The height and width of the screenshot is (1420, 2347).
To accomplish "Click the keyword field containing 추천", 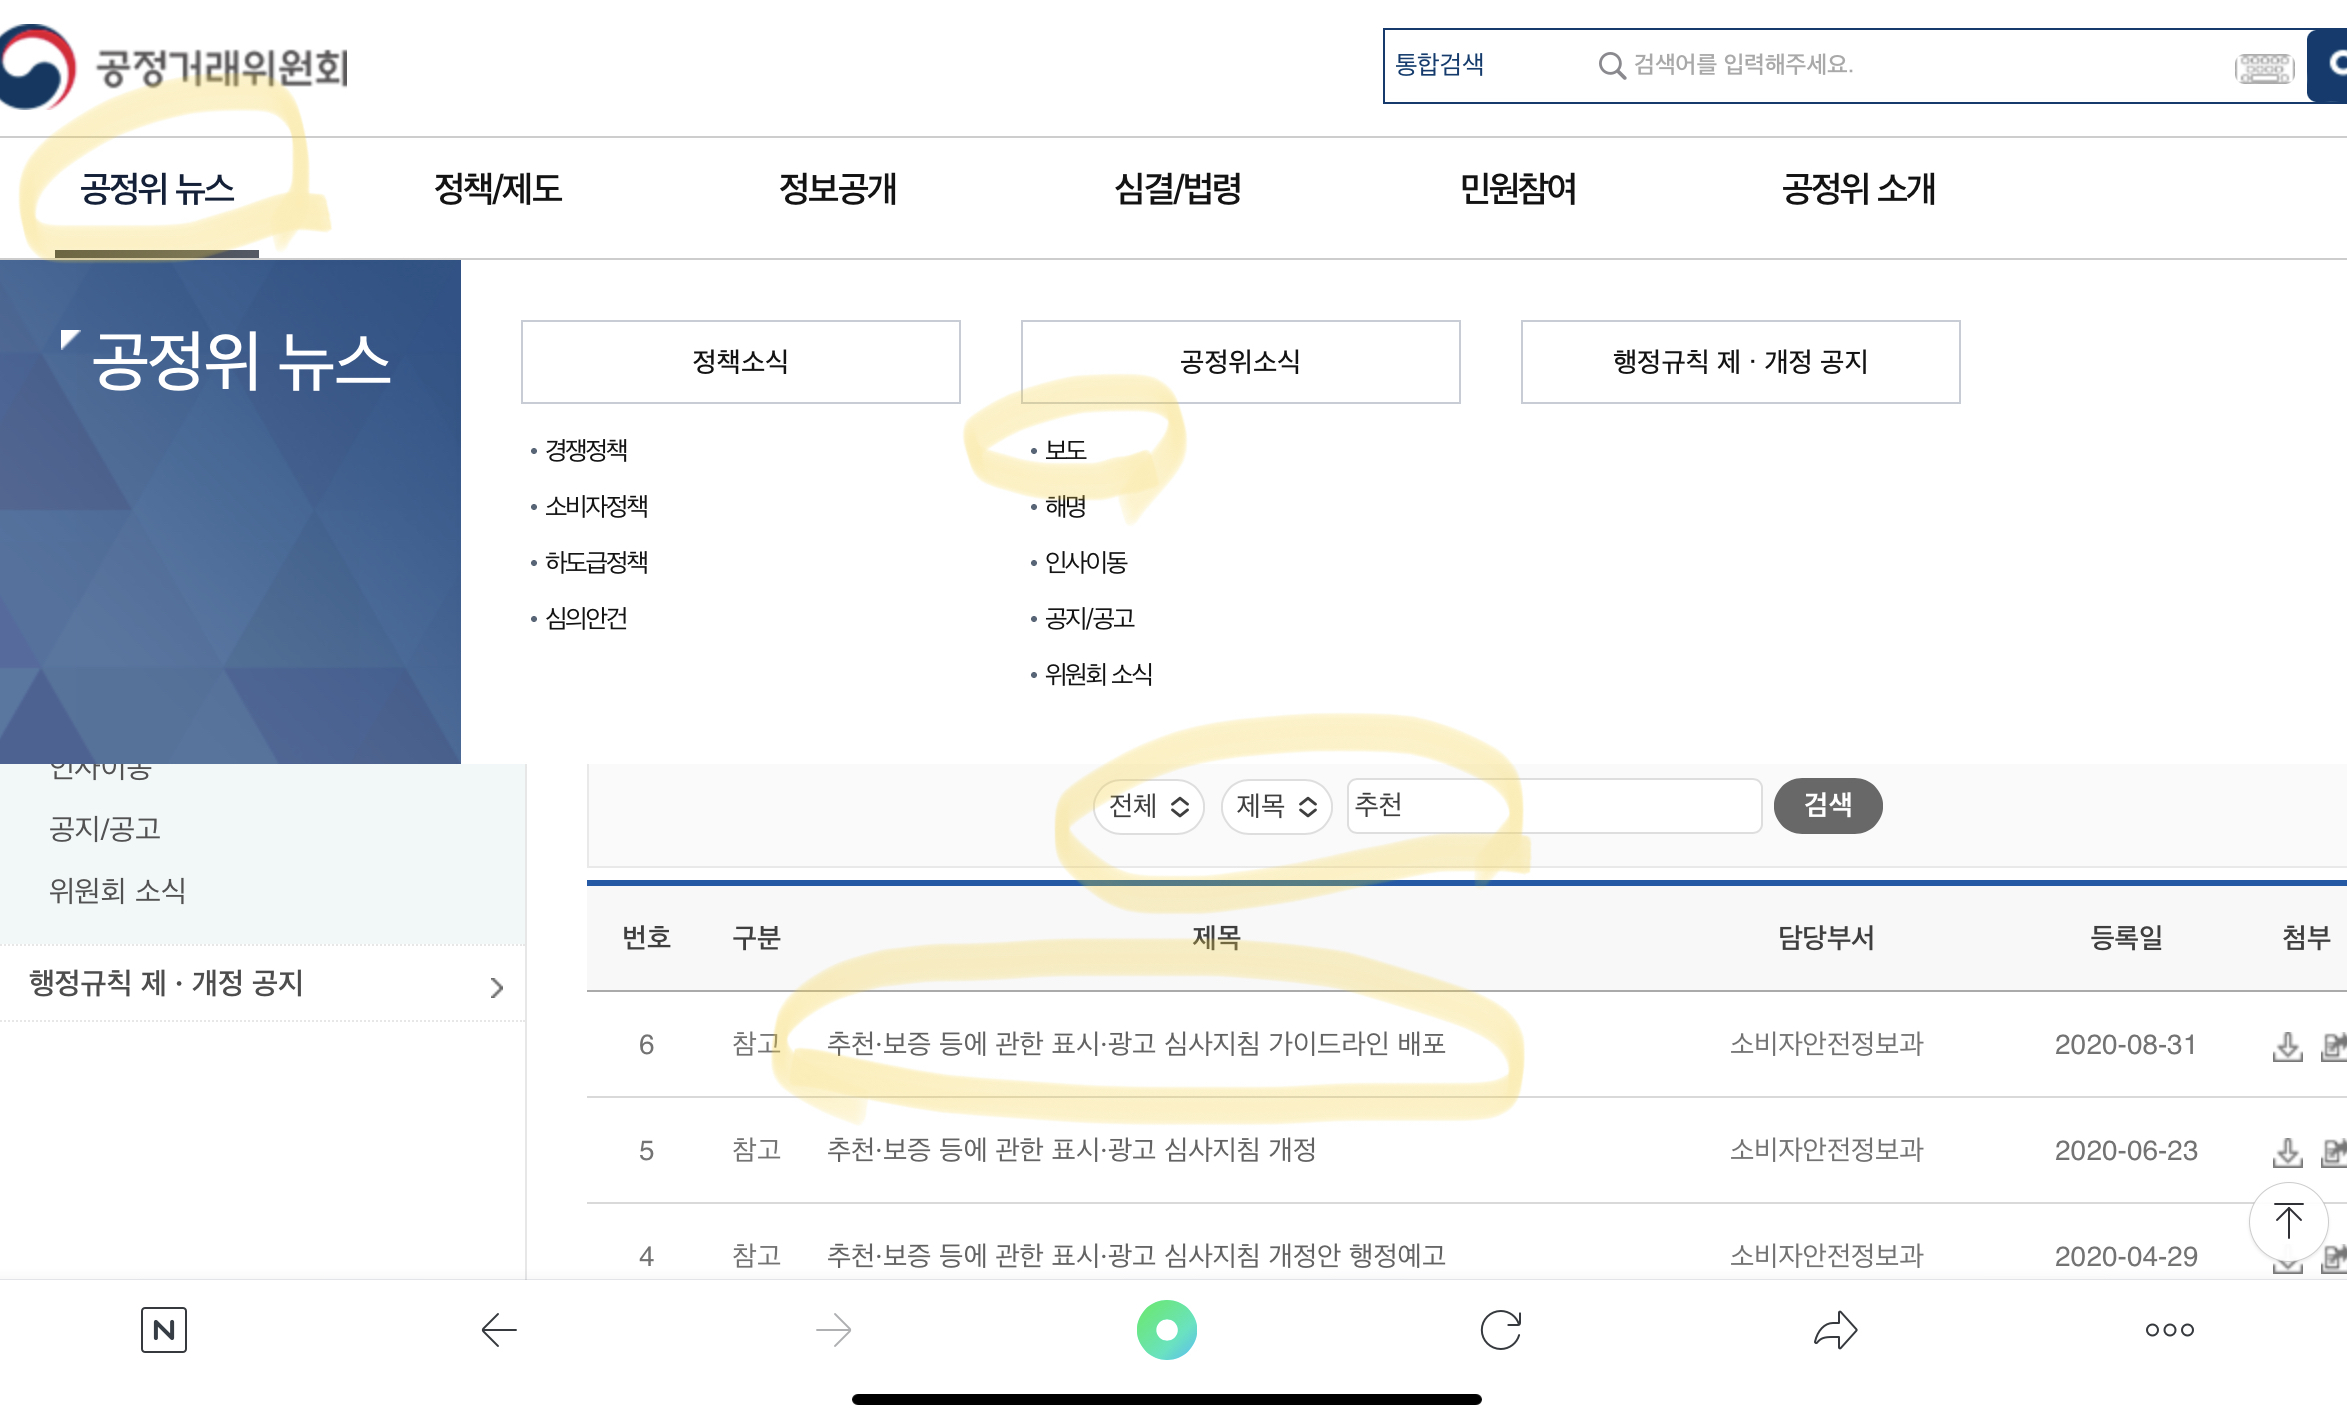I will (x=1553, y=806).
